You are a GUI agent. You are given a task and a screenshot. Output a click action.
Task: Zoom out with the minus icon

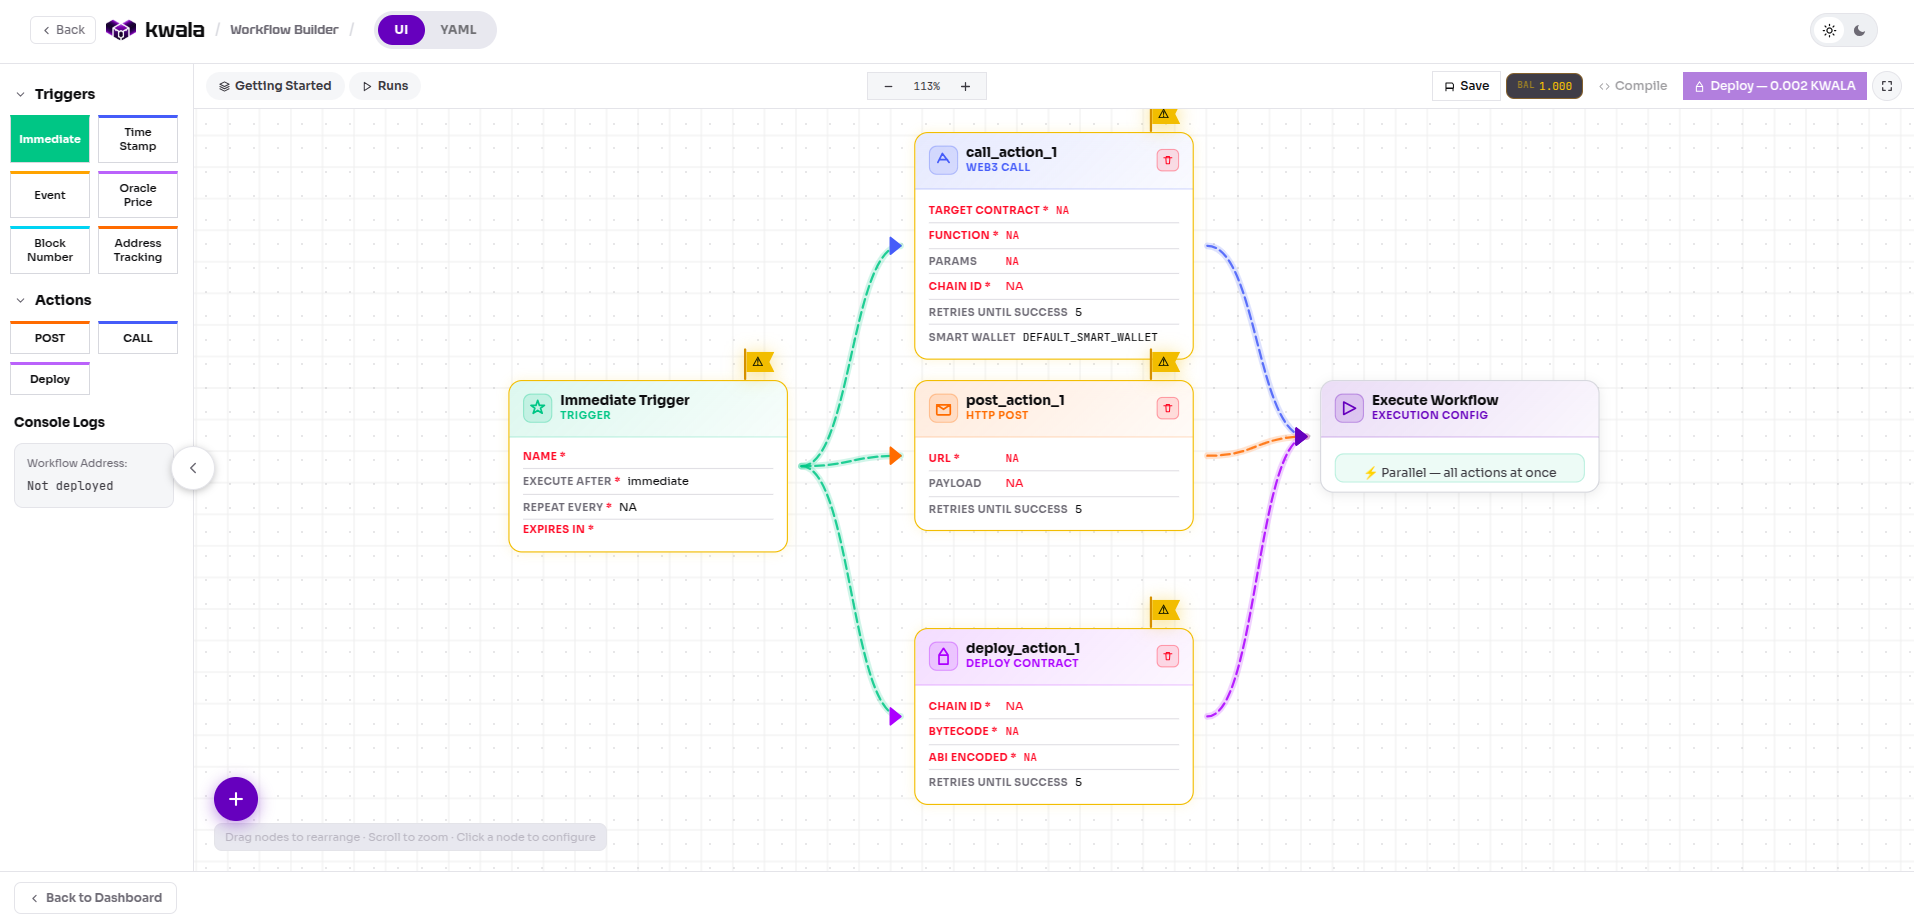coord(888,87)
